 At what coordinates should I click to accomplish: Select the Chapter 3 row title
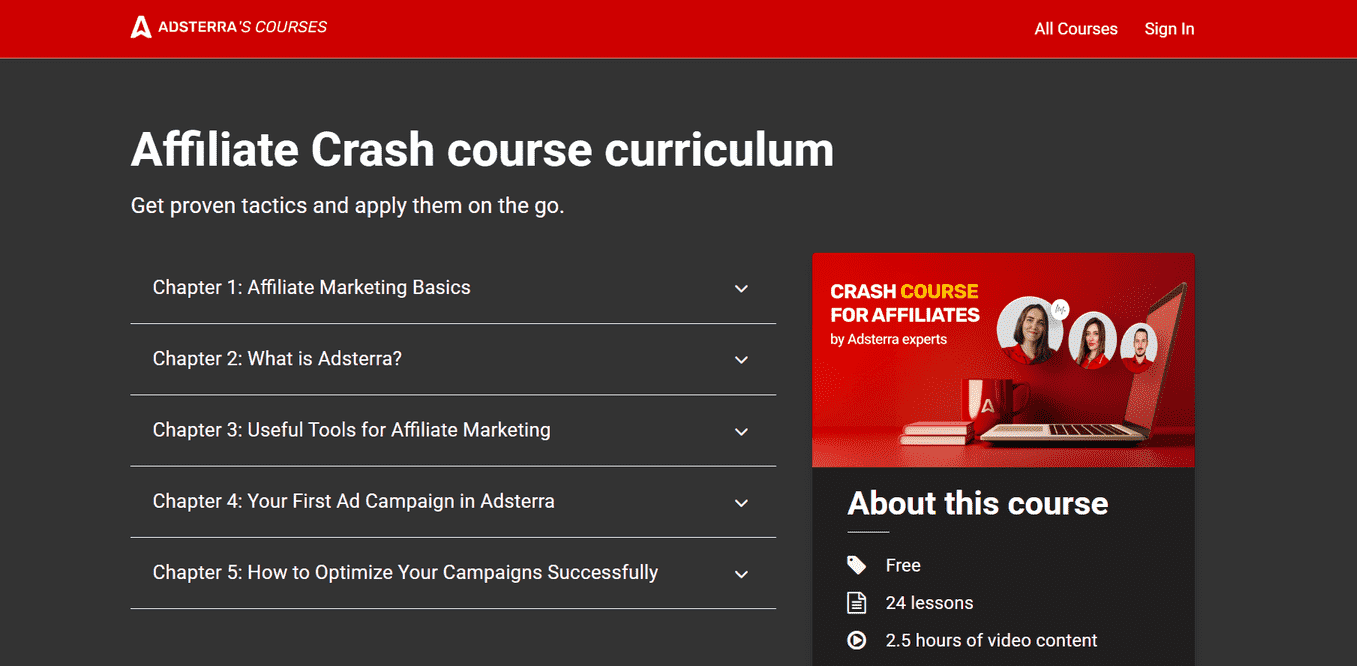tap(351, 430)
